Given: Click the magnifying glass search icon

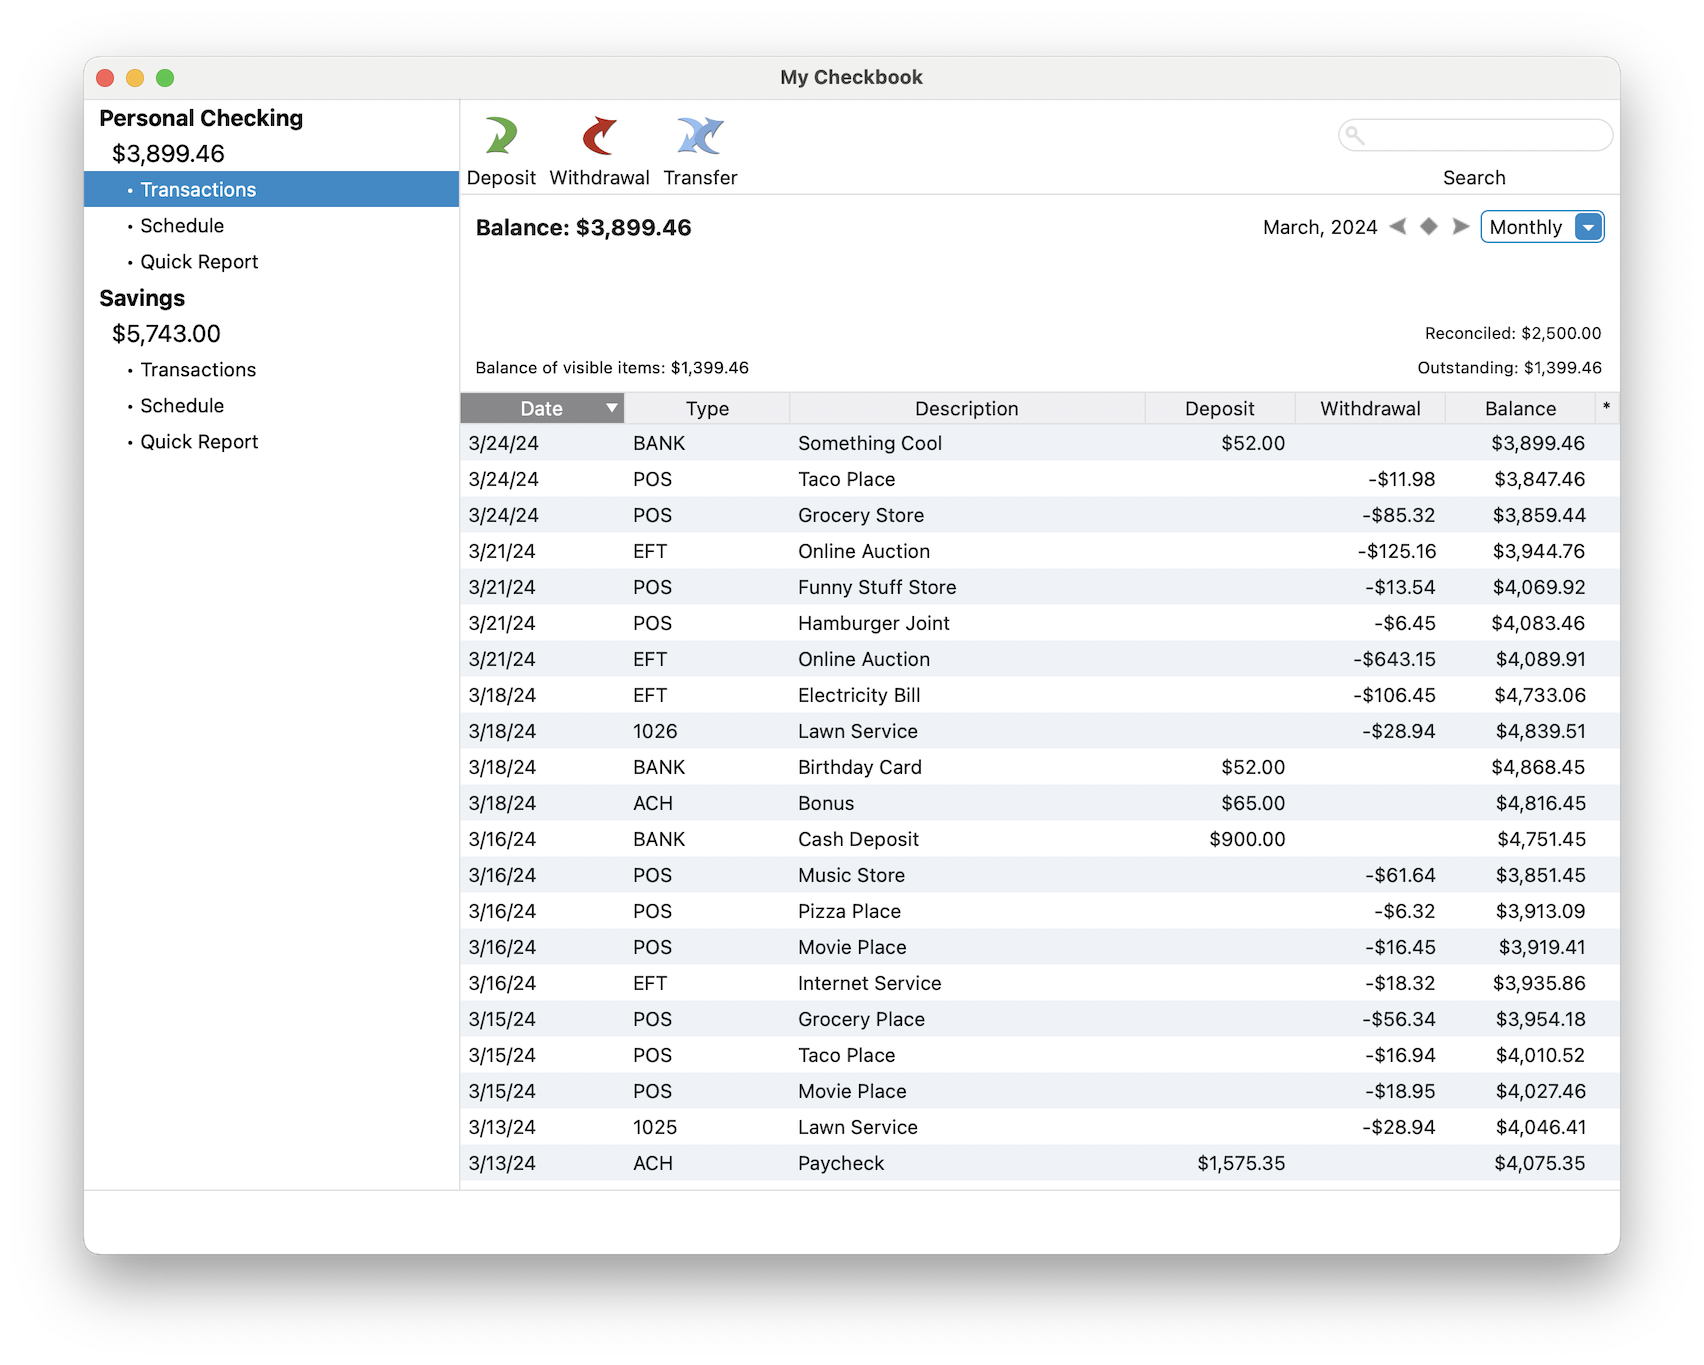Looking at the screenshot, I should 1355,135.
